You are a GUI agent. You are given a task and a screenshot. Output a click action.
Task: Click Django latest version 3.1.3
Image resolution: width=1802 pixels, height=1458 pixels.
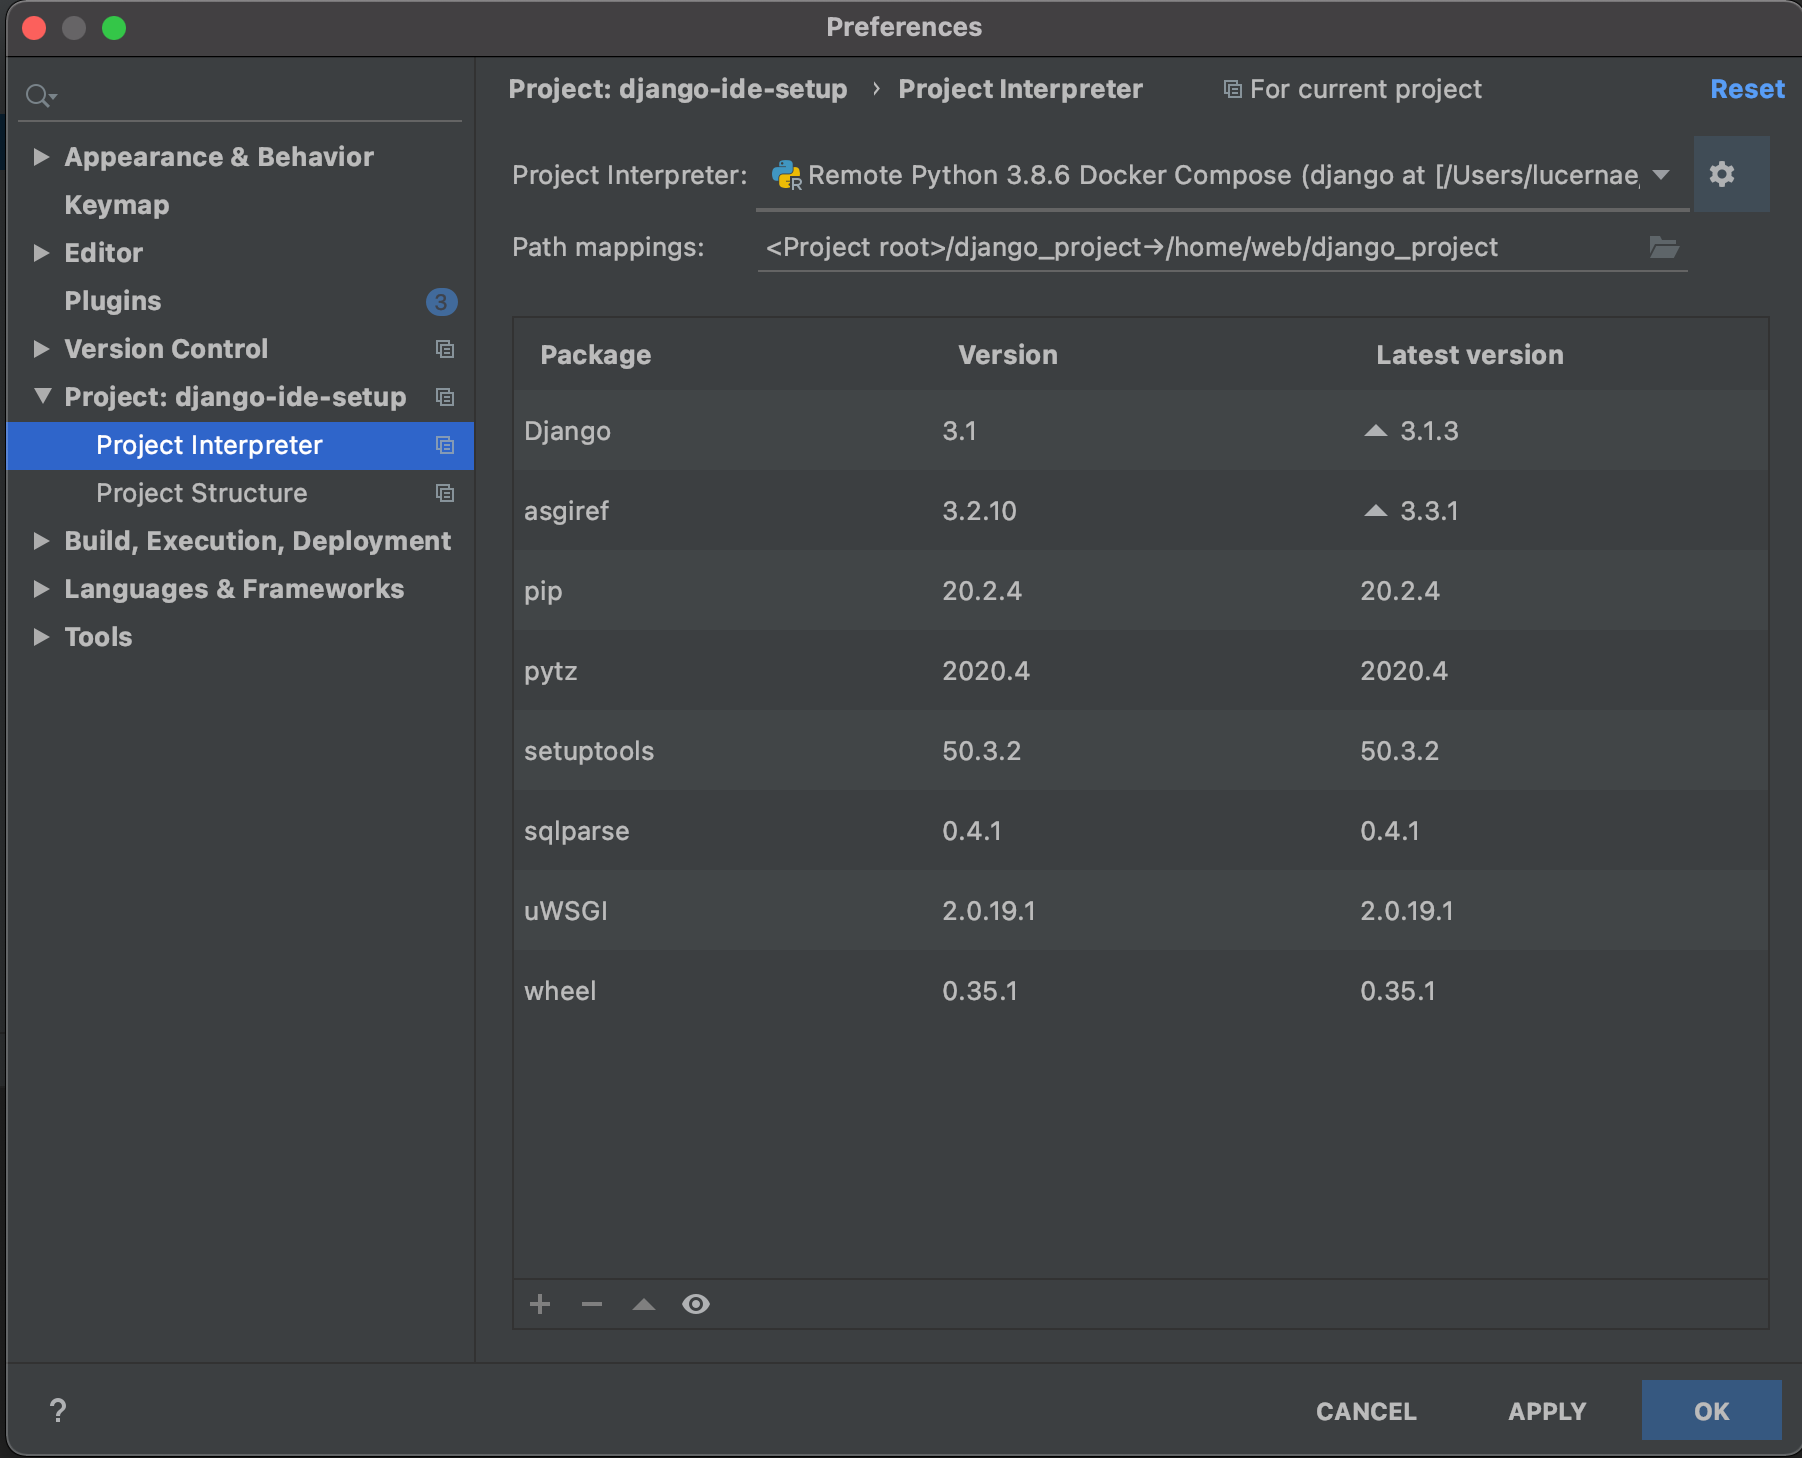pyautogui.click(x=1429, y=431)
